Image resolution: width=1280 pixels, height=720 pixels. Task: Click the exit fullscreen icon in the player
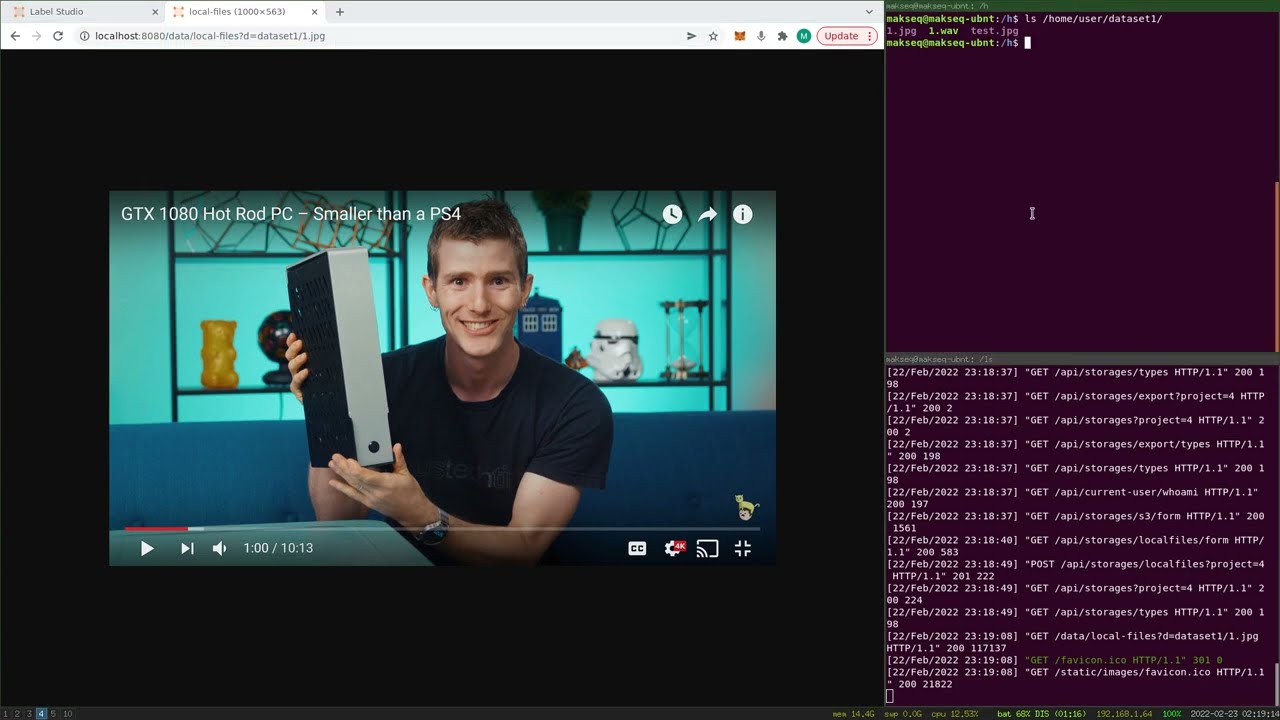(x=742, y=548)
